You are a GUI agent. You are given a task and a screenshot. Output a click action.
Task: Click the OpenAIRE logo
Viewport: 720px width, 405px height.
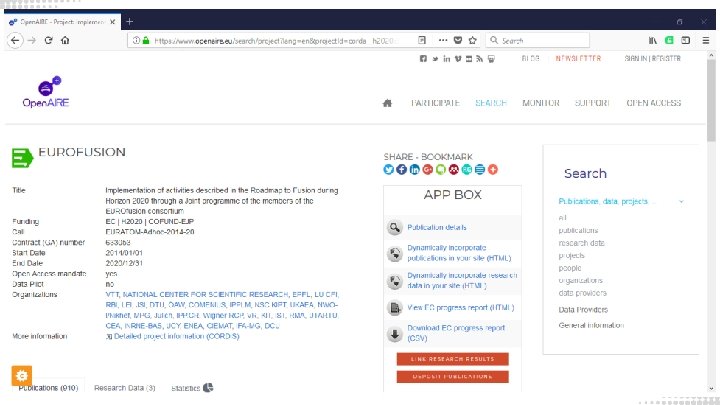tap(46, 92)
